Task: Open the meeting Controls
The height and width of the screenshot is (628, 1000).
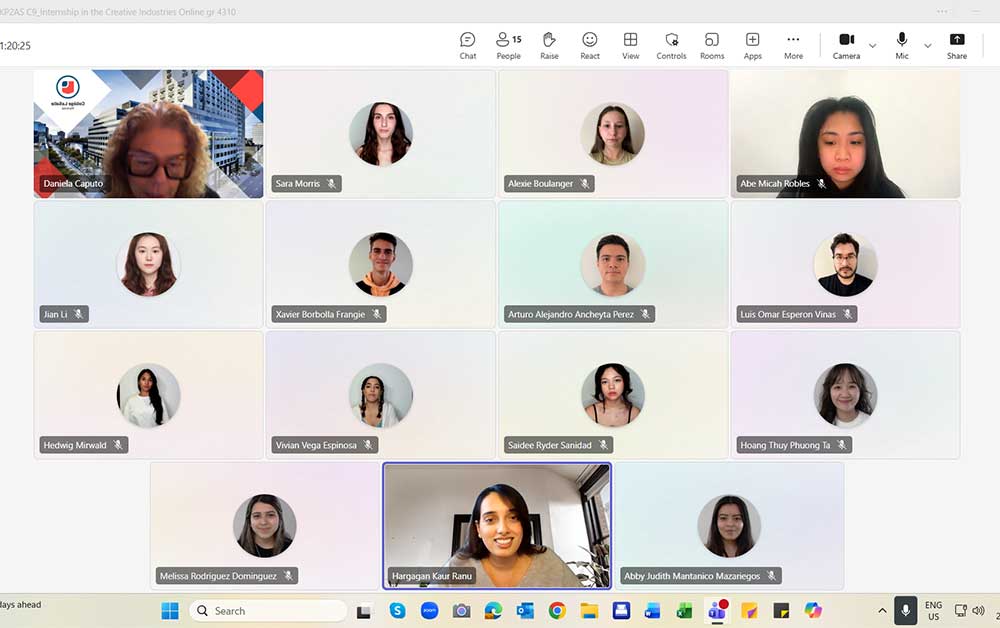Action: pos(671,45)
